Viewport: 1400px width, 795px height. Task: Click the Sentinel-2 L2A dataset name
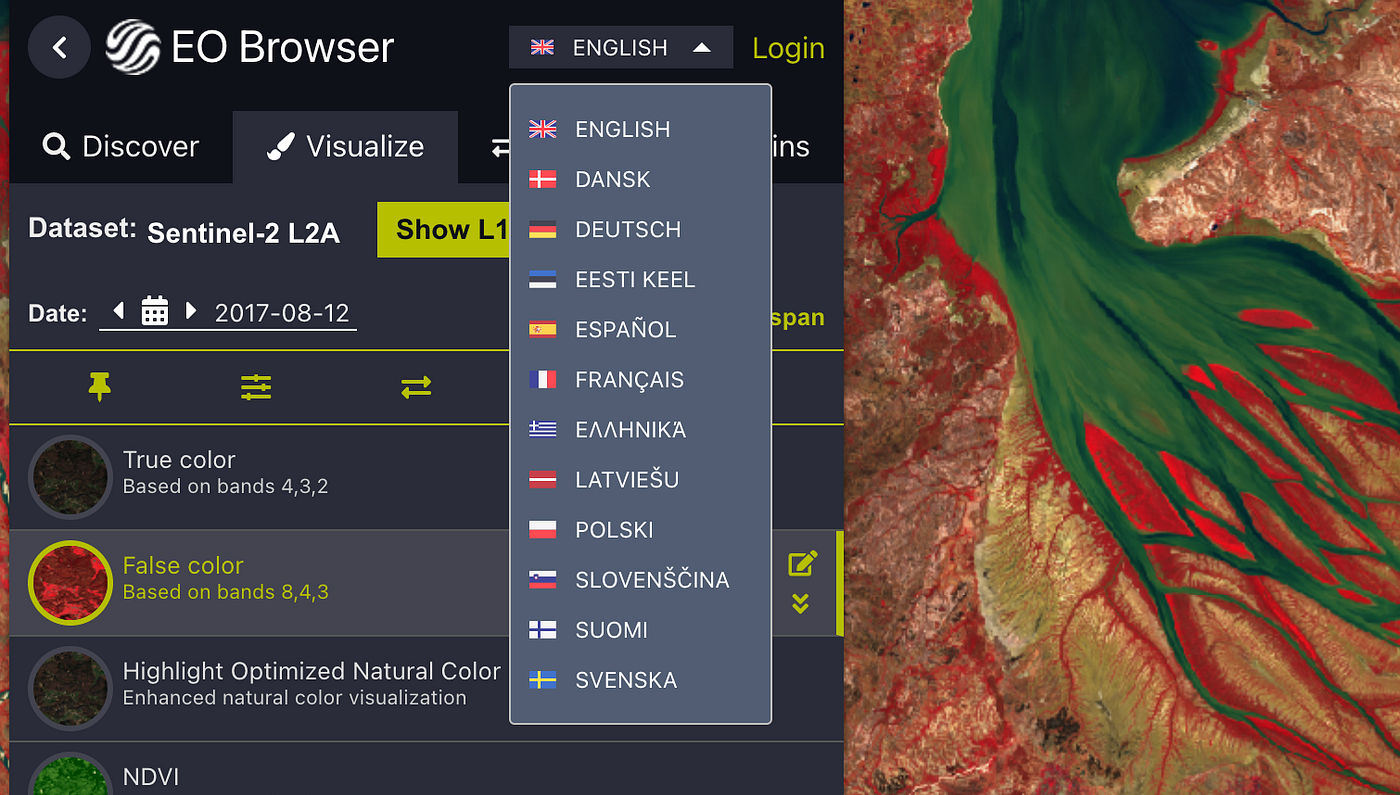point(243,233)
